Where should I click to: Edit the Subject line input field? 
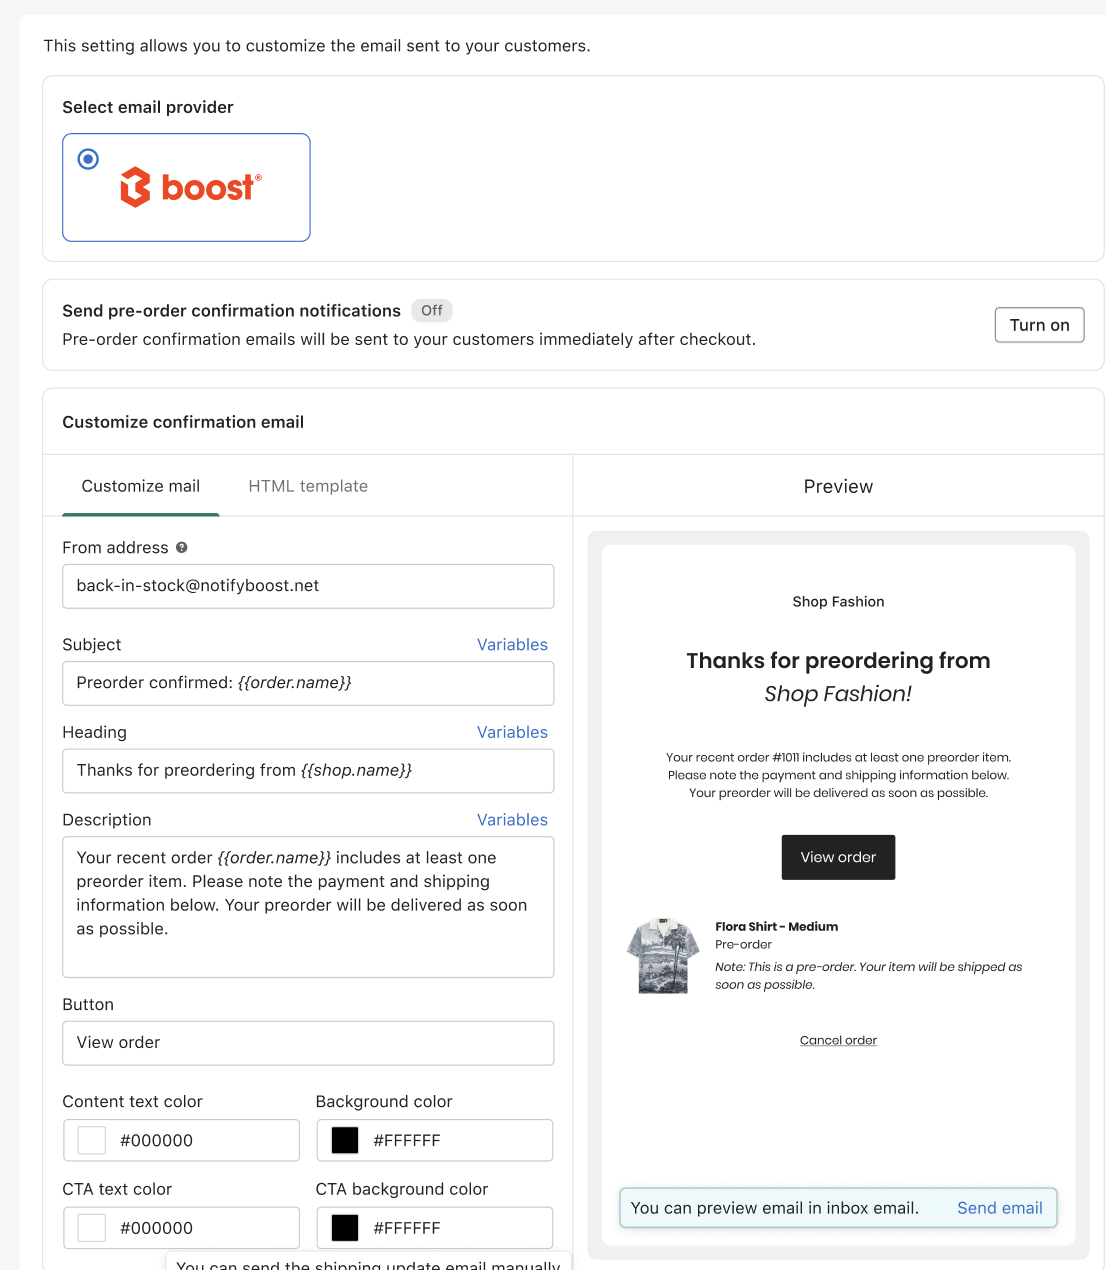click(308, 683)
